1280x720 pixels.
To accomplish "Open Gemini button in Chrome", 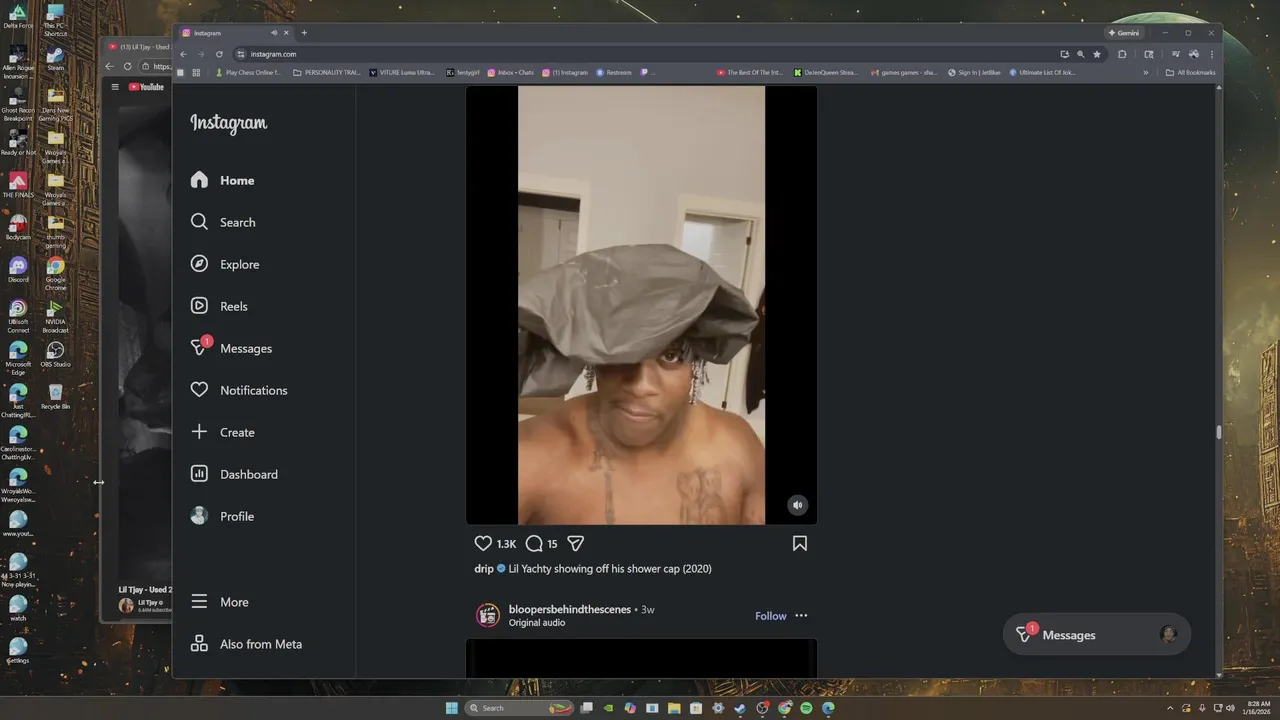I will (x=1124, y=33).
